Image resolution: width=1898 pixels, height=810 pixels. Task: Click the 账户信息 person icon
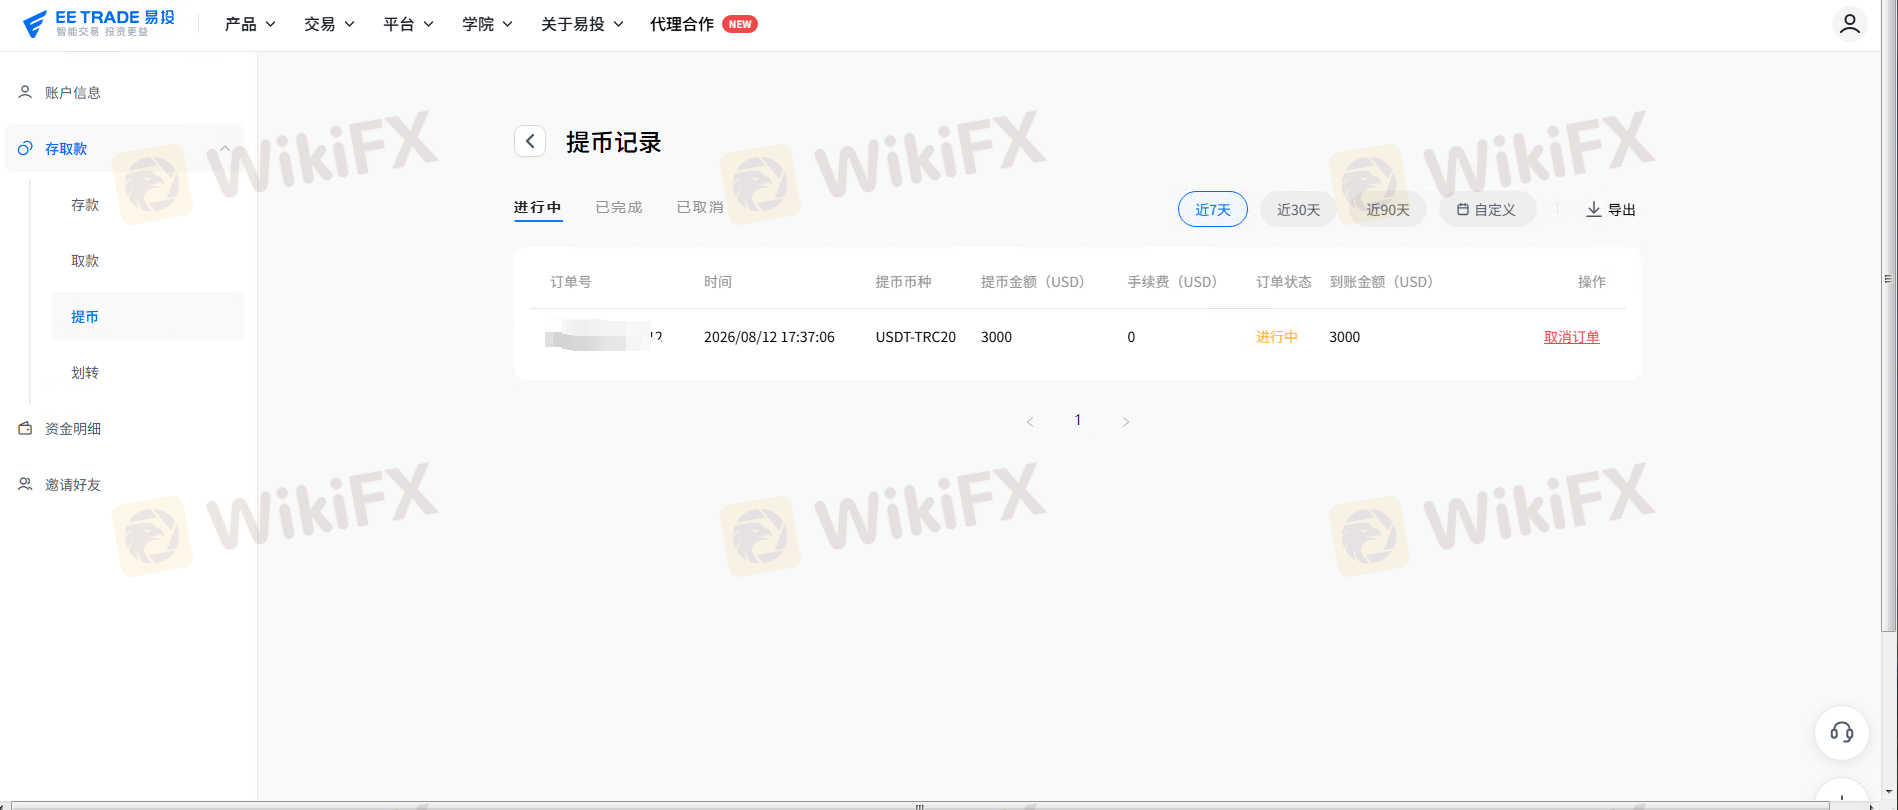click(25, 92)
